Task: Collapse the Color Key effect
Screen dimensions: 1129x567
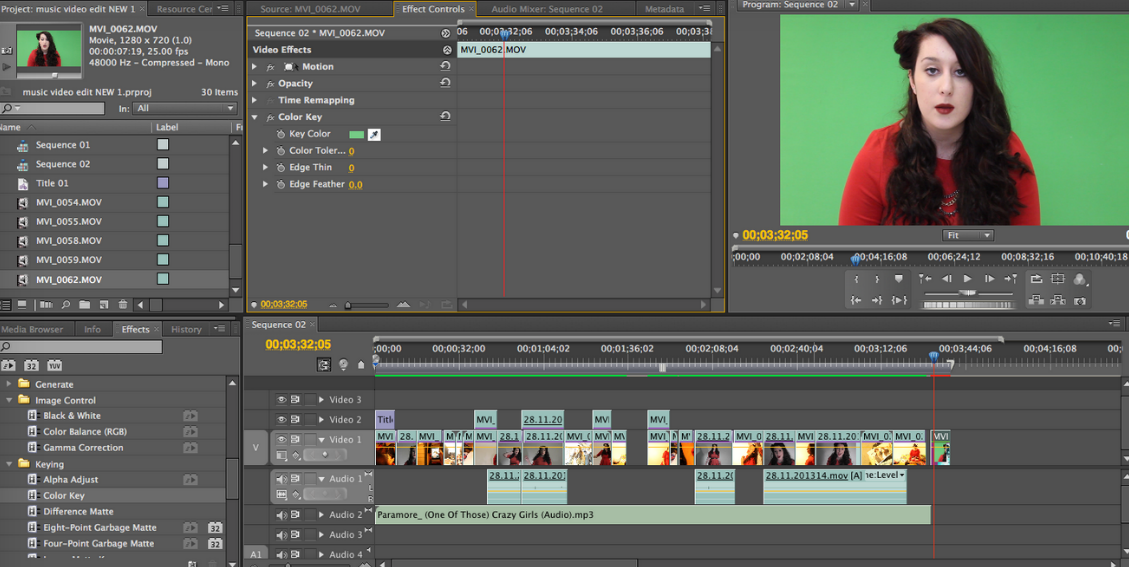Action: coord(254,117)
